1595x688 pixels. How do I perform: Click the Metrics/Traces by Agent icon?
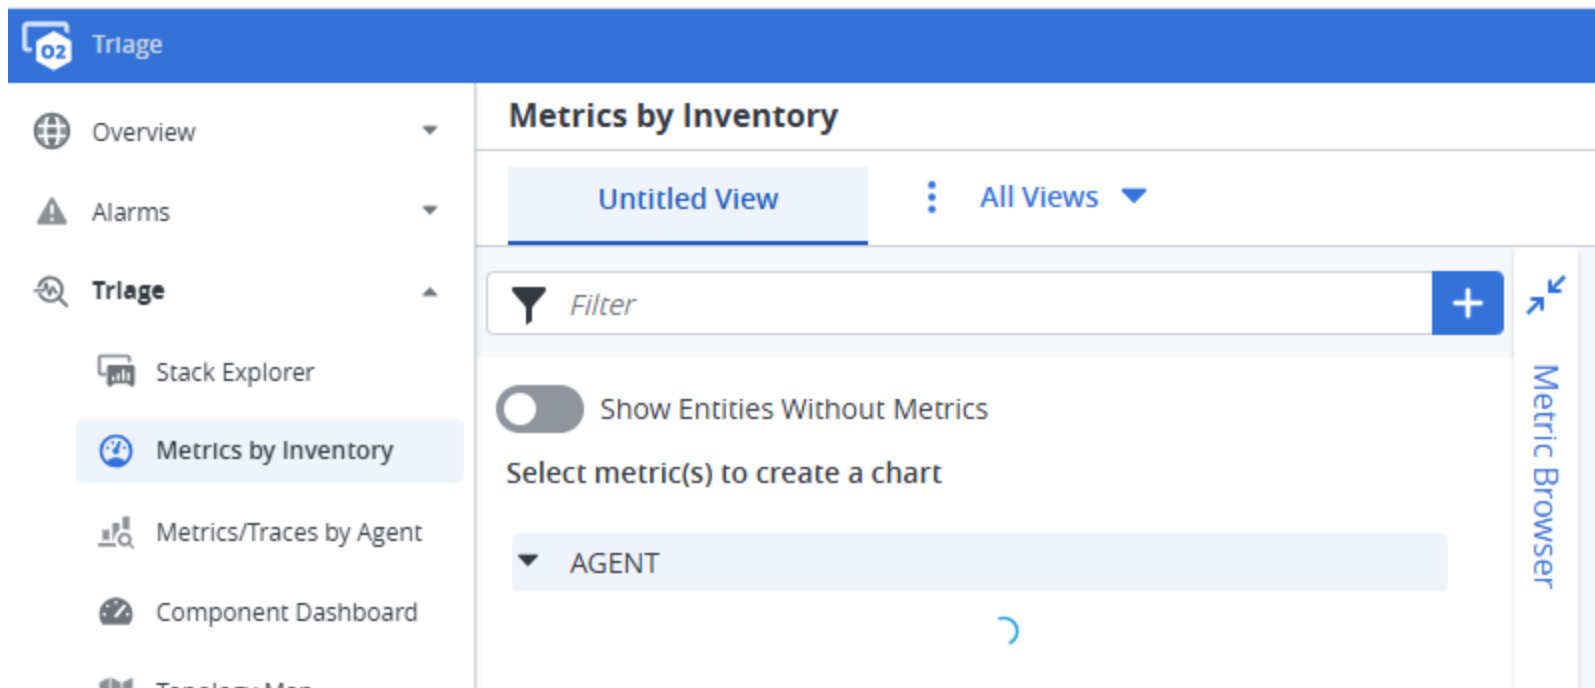(116, 532)
